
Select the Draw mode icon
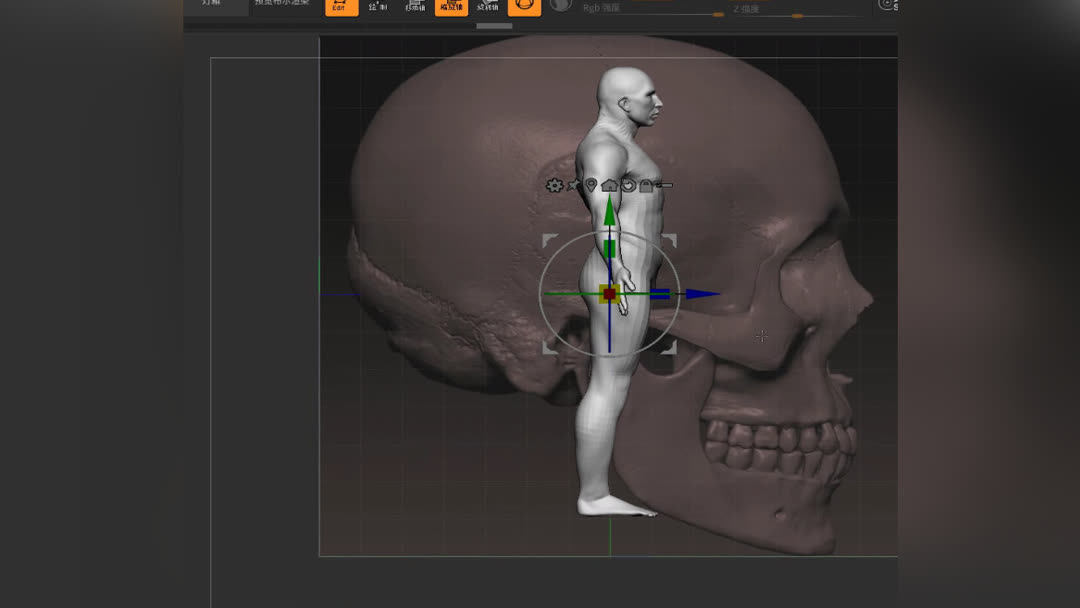tap(378, 6)
